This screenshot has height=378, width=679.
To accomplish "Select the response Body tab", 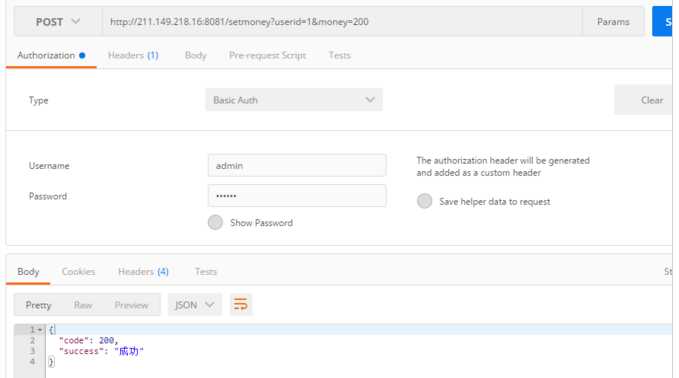I will pos(28,271).
